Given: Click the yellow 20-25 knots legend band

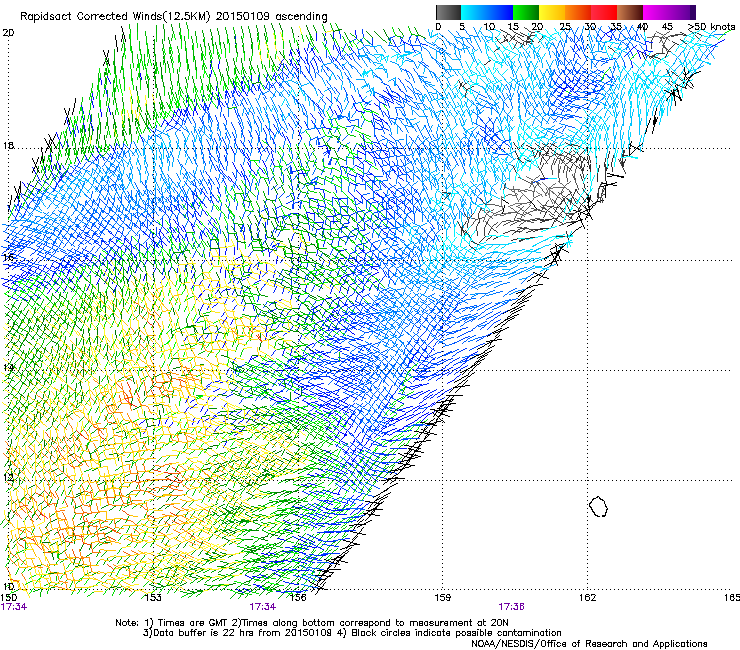Looking at the screenshot, I should (552, 12).
